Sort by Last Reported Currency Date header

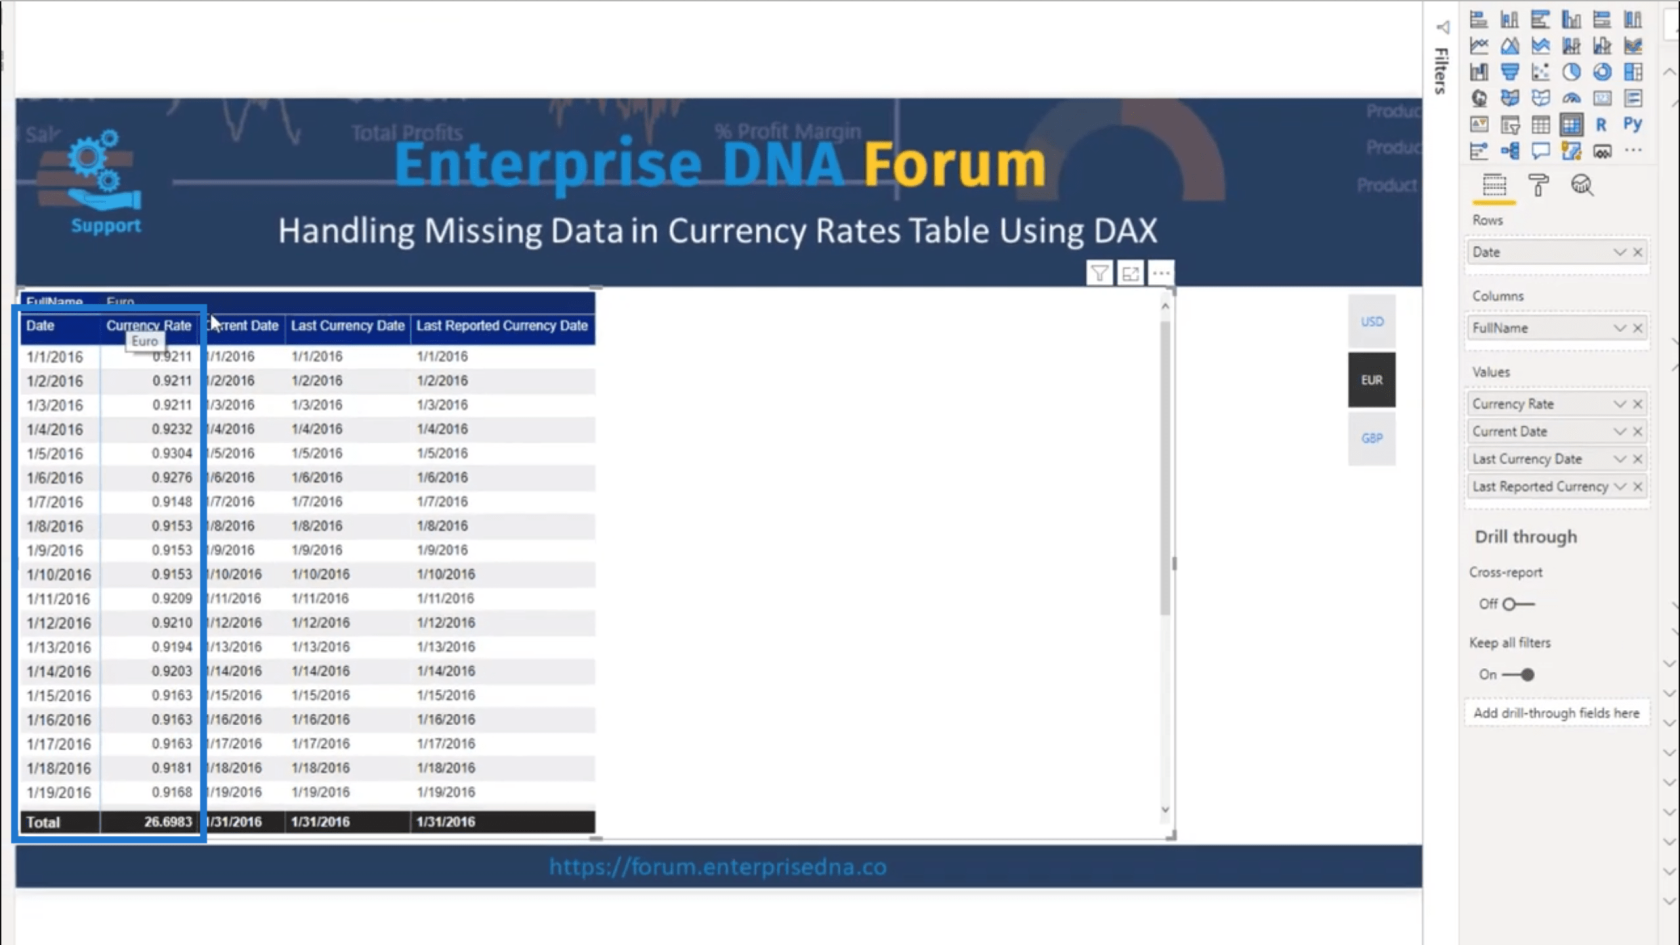pos(502,326)
